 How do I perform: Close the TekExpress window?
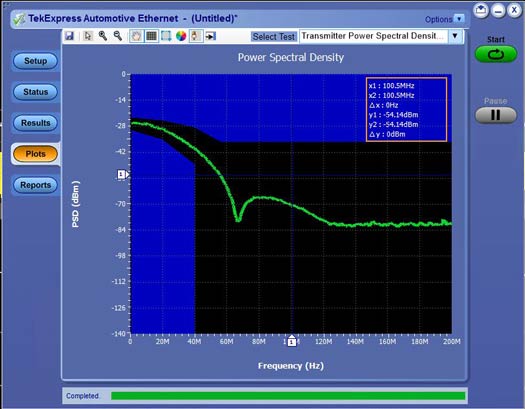[x=514, y=10]
